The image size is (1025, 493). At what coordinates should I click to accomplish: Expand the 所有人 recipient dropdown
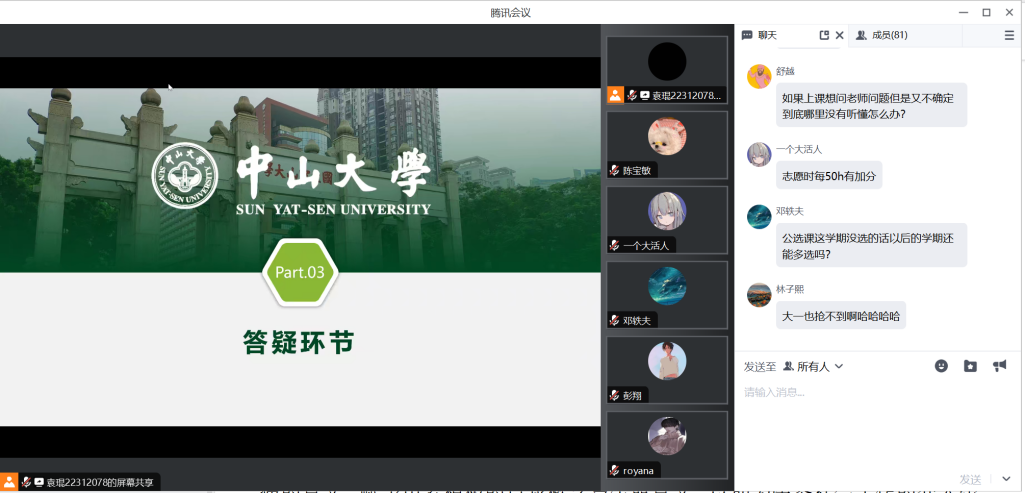click(x=813, y=367)
